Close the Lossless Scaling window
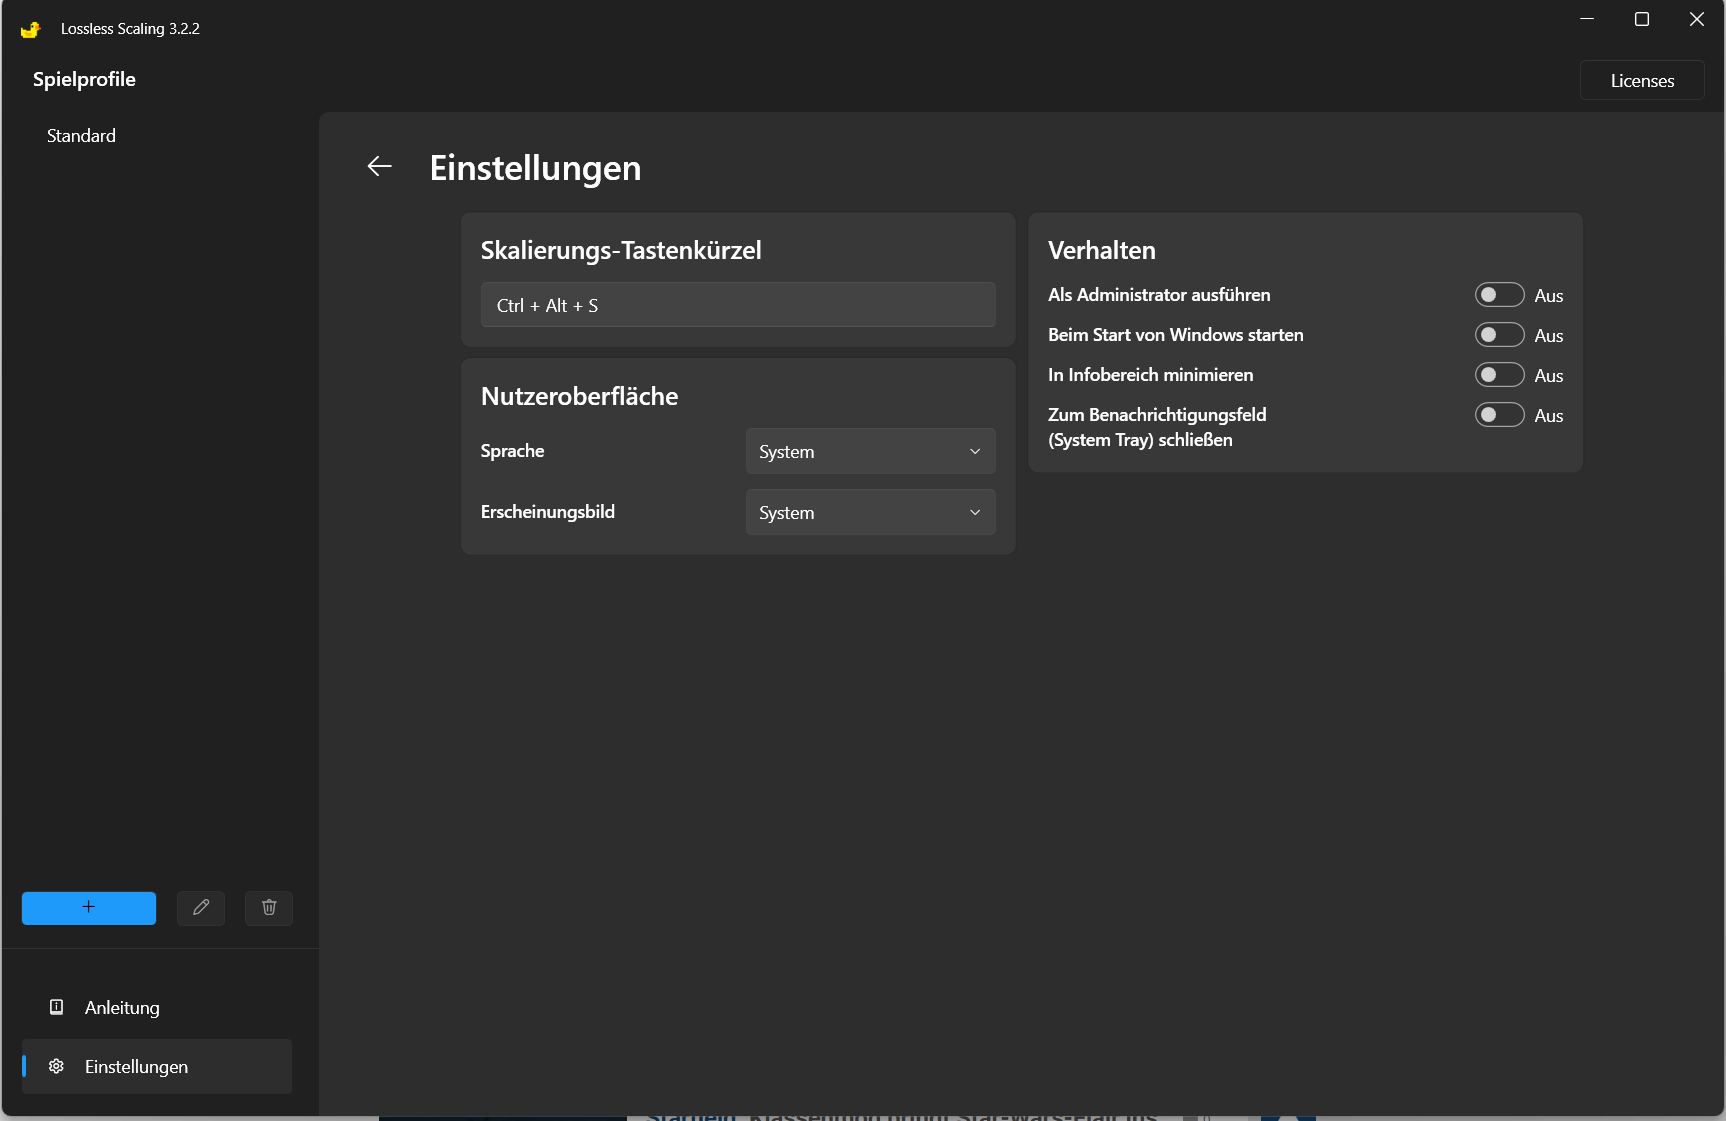The image size is (1726, 1121). tap(1697, 19)
